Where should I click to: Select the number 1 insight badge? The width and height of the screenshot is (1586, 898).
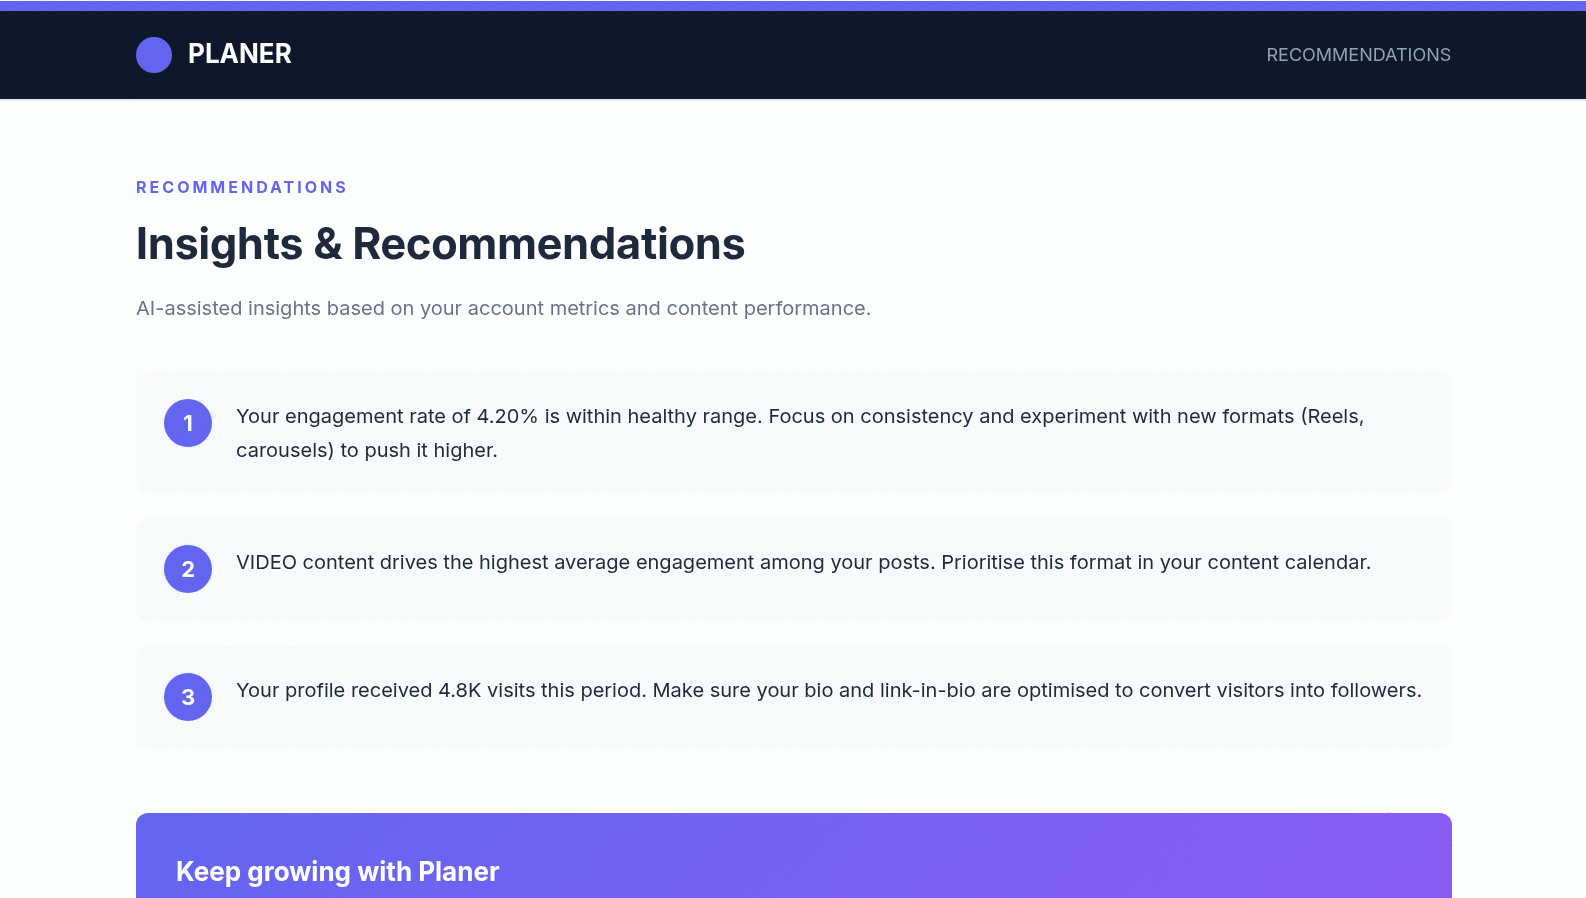[x=188, y=423]
